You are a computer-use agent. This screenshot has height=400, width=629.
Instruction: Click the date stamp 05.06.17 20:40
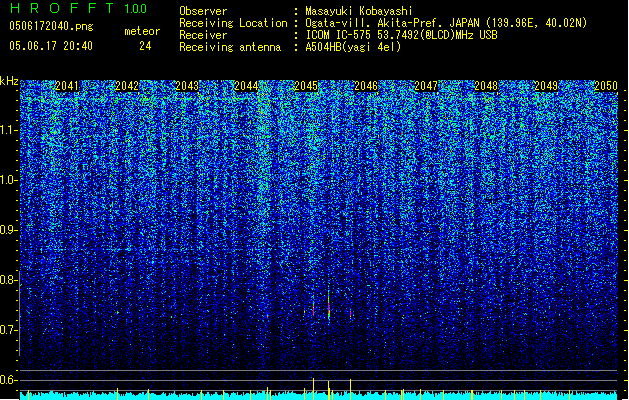click(x=51, y=46)
